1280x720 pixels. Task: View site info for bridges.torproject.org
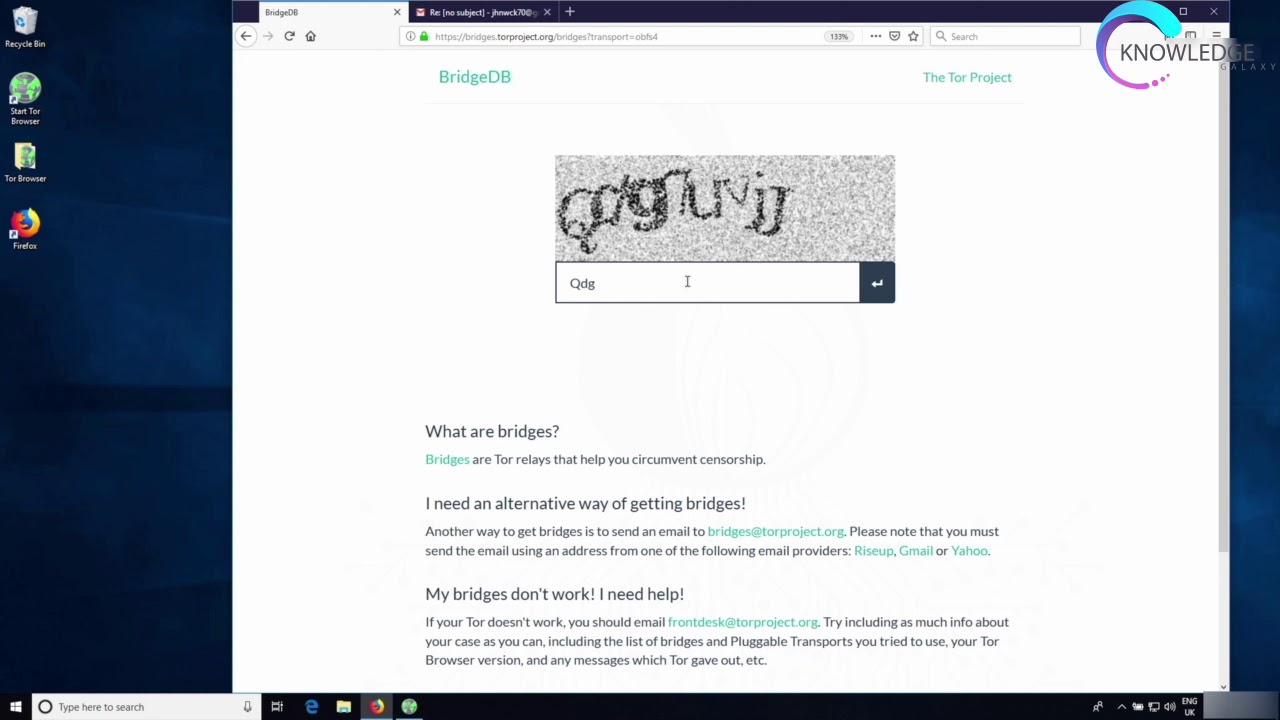click(x=410, y=36)
